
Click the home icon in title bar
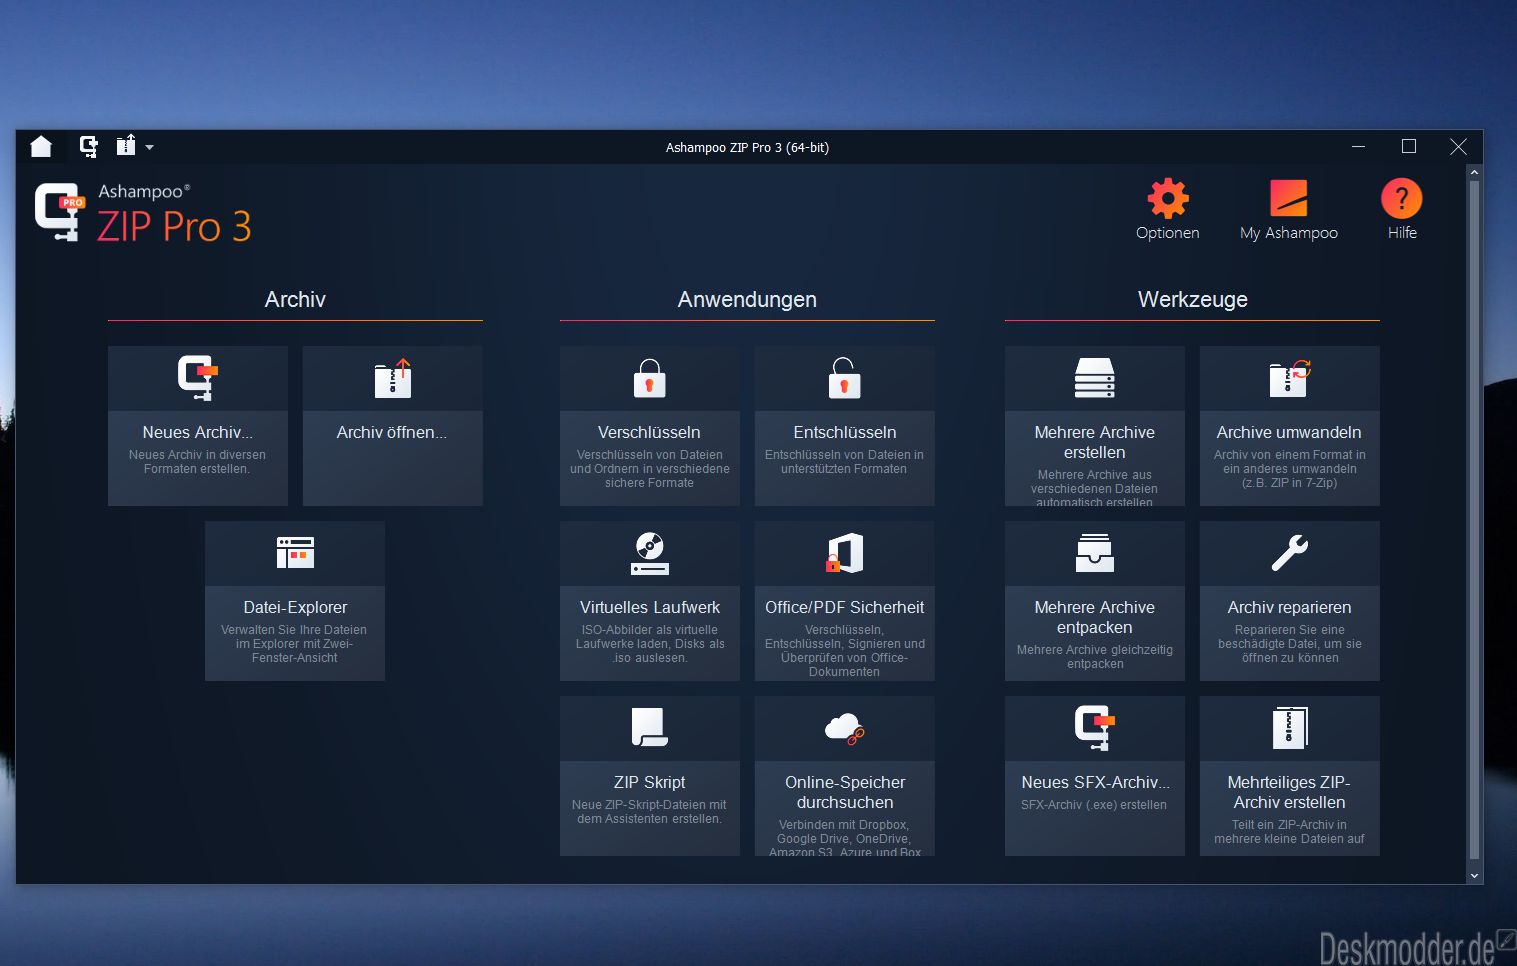click(41, 147)
